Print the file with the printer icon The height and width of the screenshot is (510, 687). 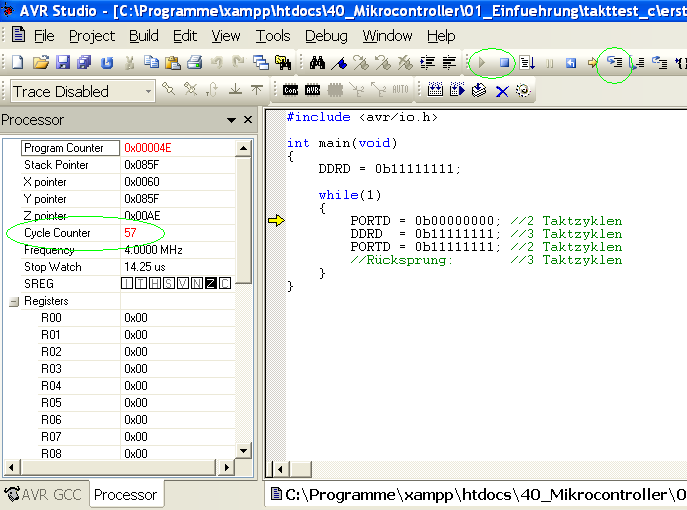[x=195, y=63]
